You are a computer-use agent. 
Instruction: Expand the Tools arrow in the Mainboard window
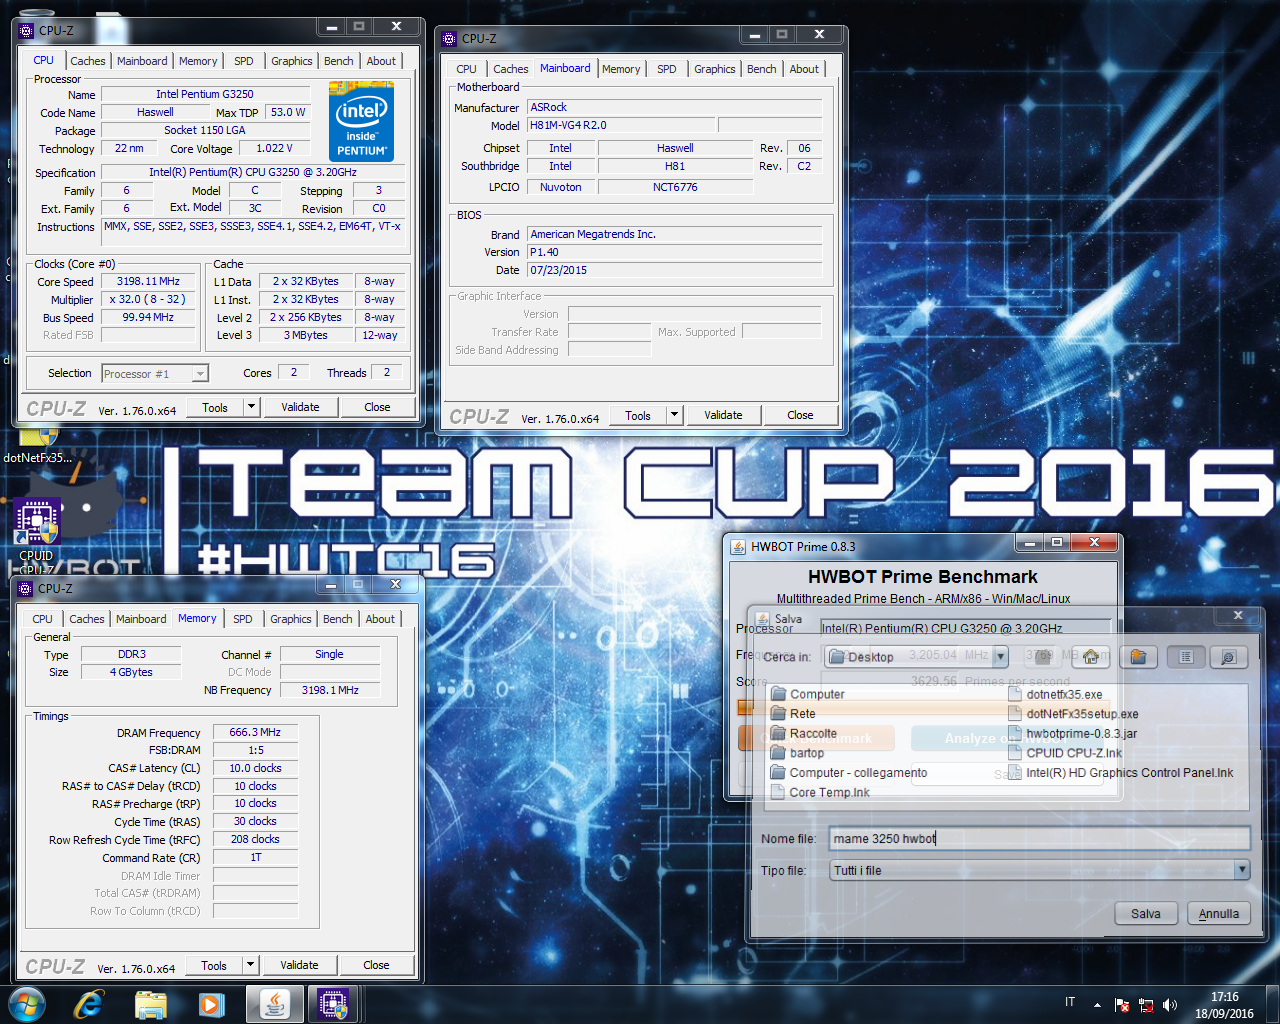(674, 415)
